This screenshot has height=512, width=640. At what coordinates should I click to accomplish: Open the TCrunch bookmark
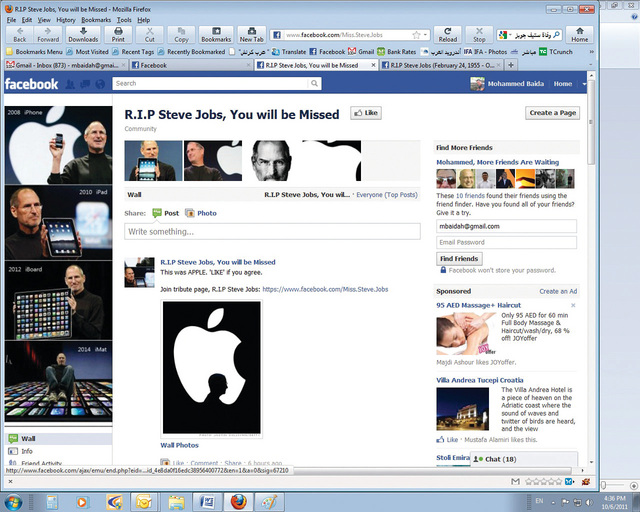[x=556, y=52]
